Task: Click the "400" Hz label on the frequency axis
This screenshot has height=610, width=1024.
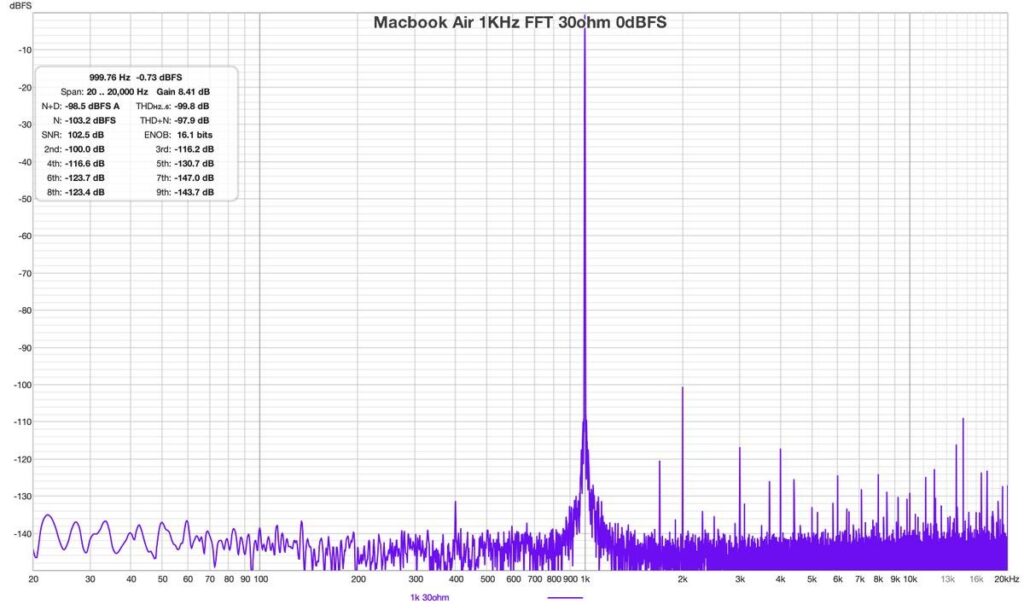Action: coord(456,579)
